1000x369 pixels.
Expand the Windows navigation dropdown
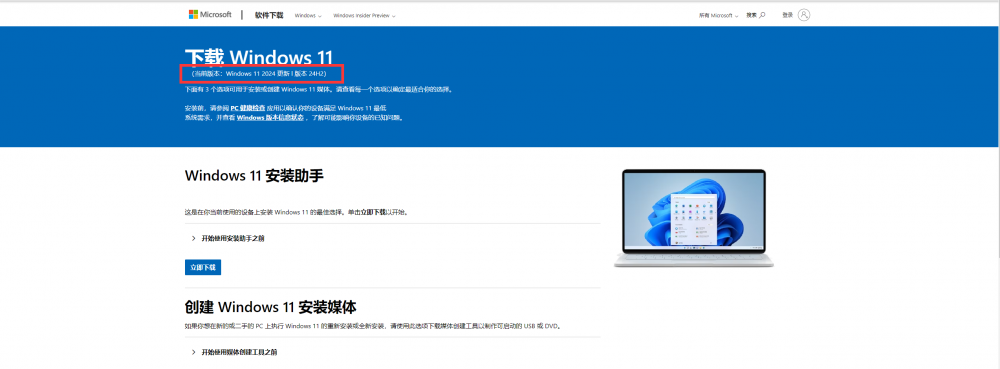[308, 15]
